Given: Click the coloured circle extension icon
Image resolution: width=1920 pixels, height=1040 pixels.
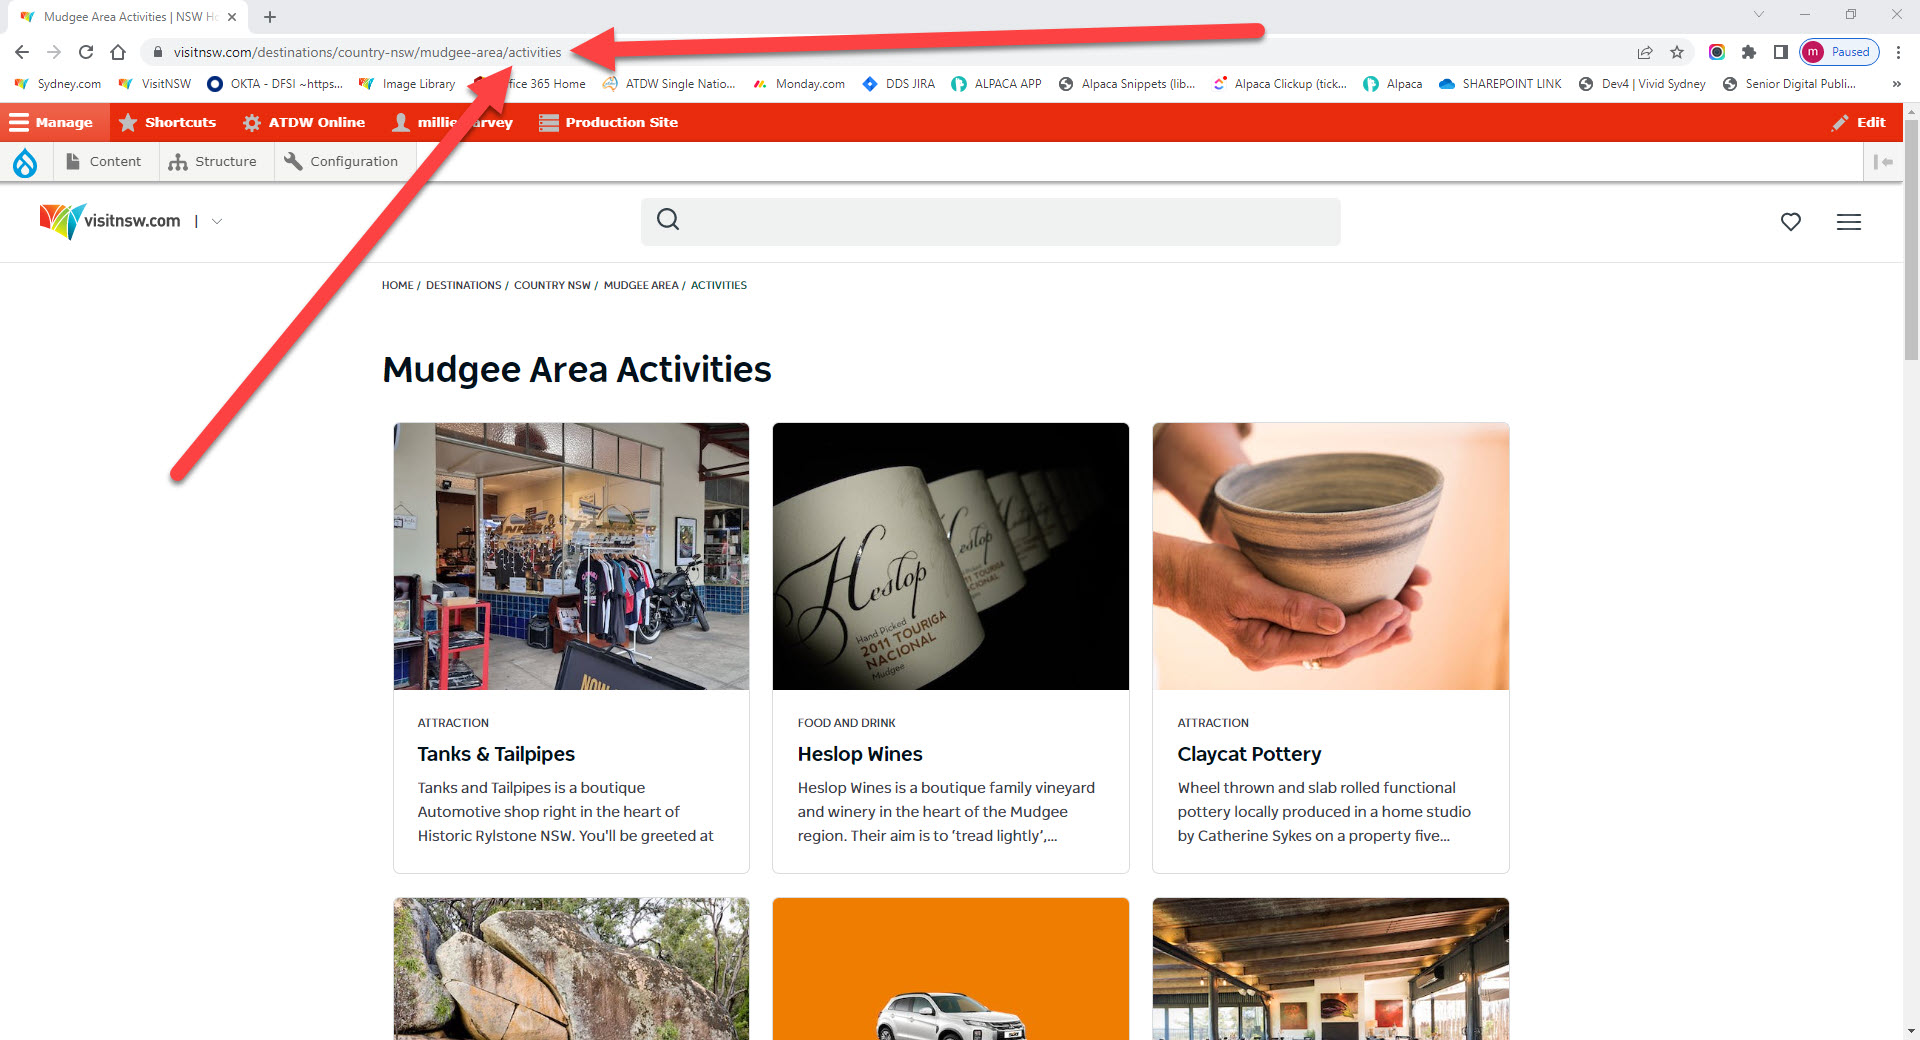Looking at the screenshot, I should coord(1717,52).
